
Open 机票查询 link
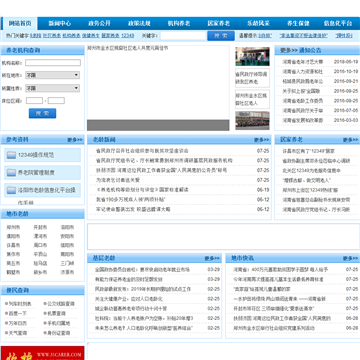56,313
